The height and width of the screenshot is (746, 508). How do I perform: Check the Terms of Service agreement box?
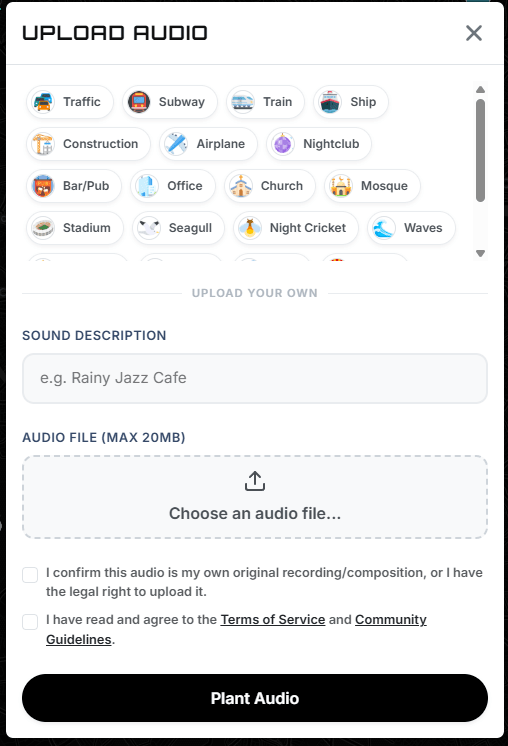[x=30, y=622]
